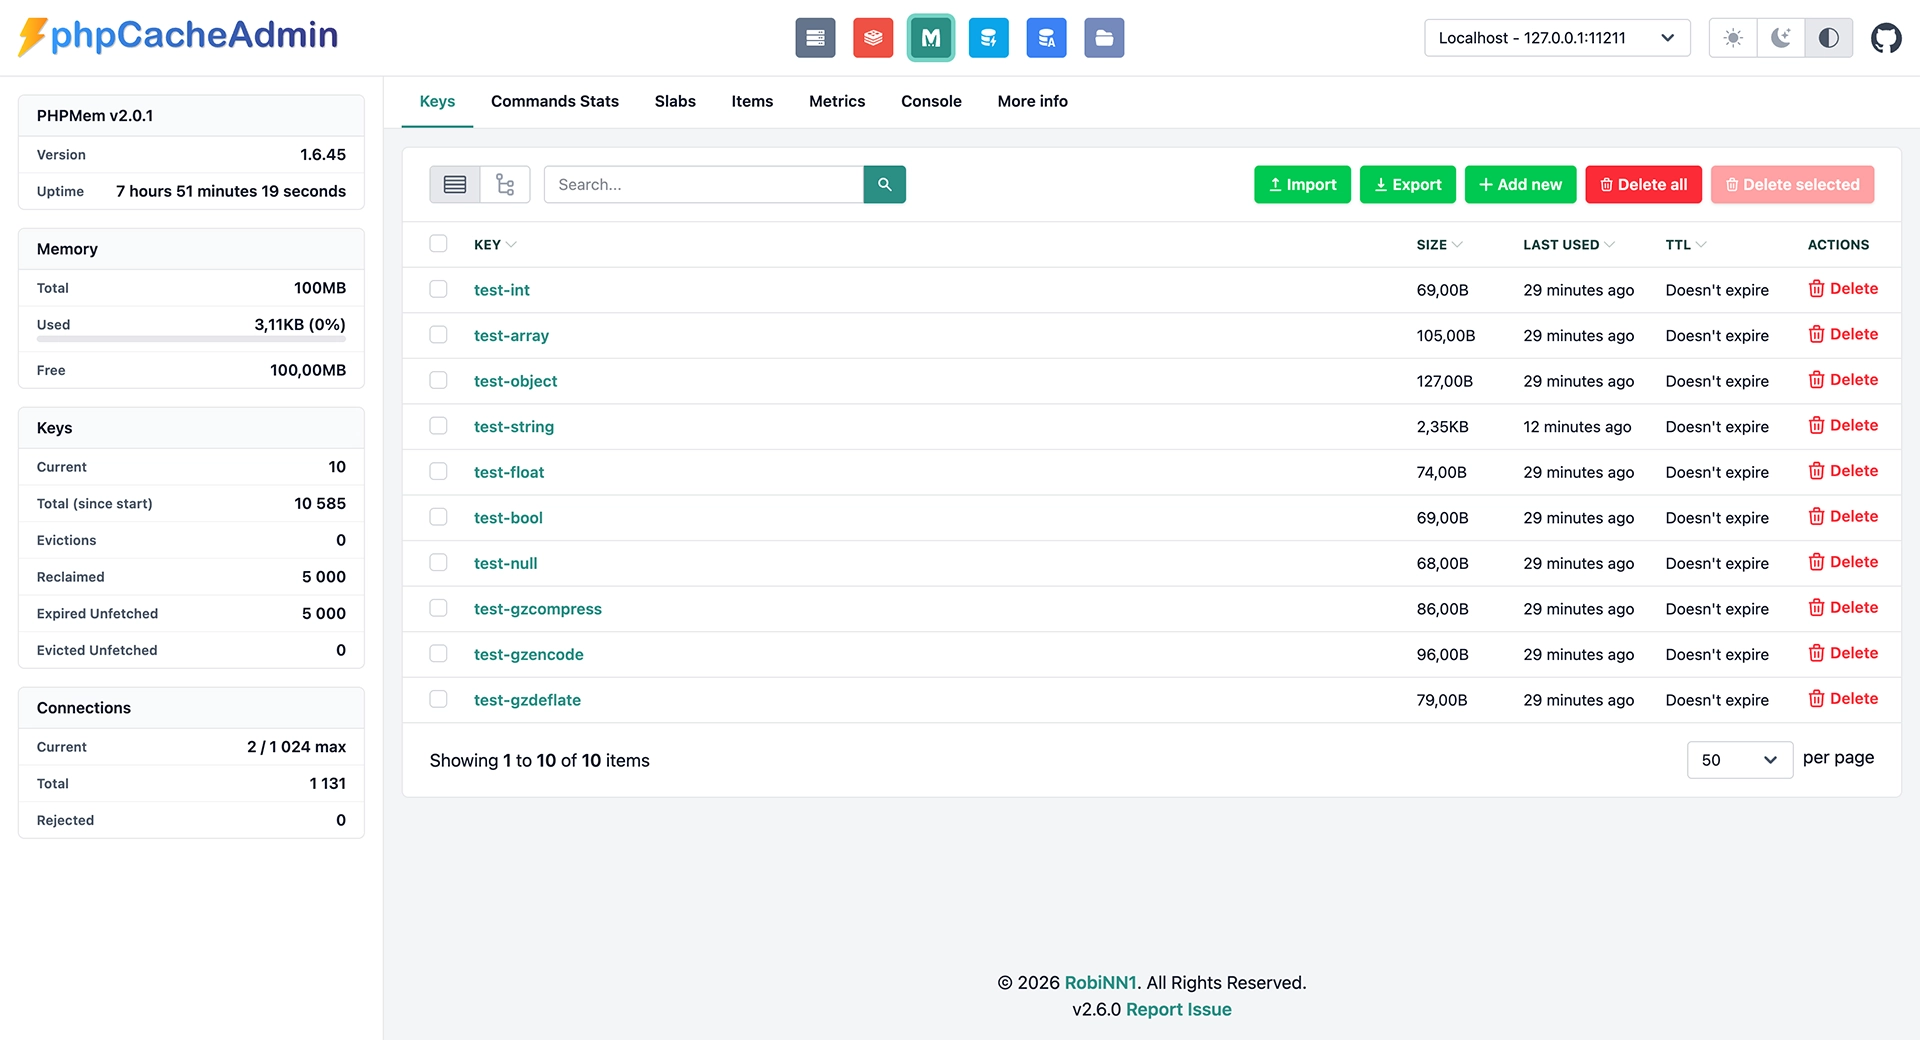The height and width of the screenshot is (1040, 1920).
Task: Click the memory Used progress bar
Action: pos(191,339)
